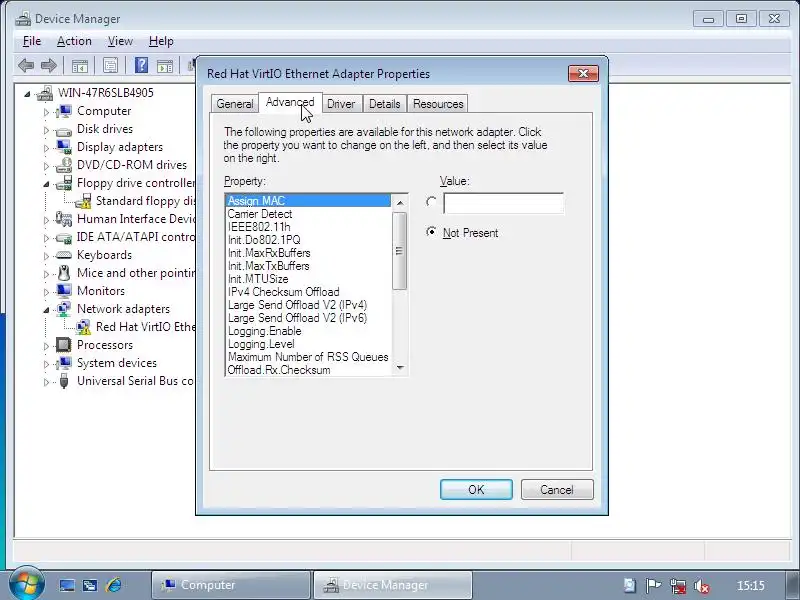Select the Mice and other pointing devices icon
This screenshot has height=600, width=800.
[x=64, y=273]
